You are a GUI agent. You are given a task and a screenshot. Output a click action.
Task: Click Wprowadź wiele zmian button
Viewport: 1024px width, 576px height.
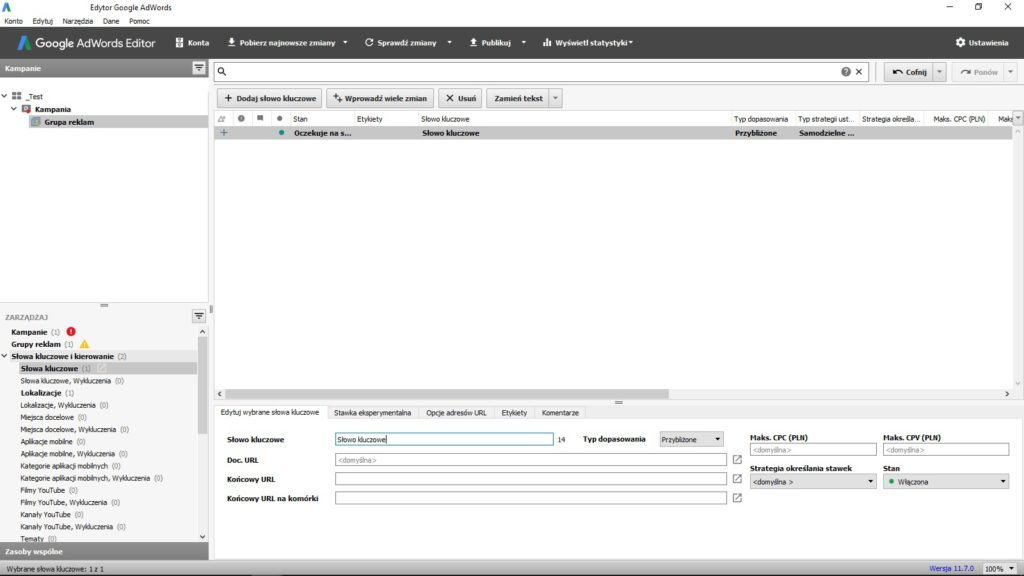(380, 98)
